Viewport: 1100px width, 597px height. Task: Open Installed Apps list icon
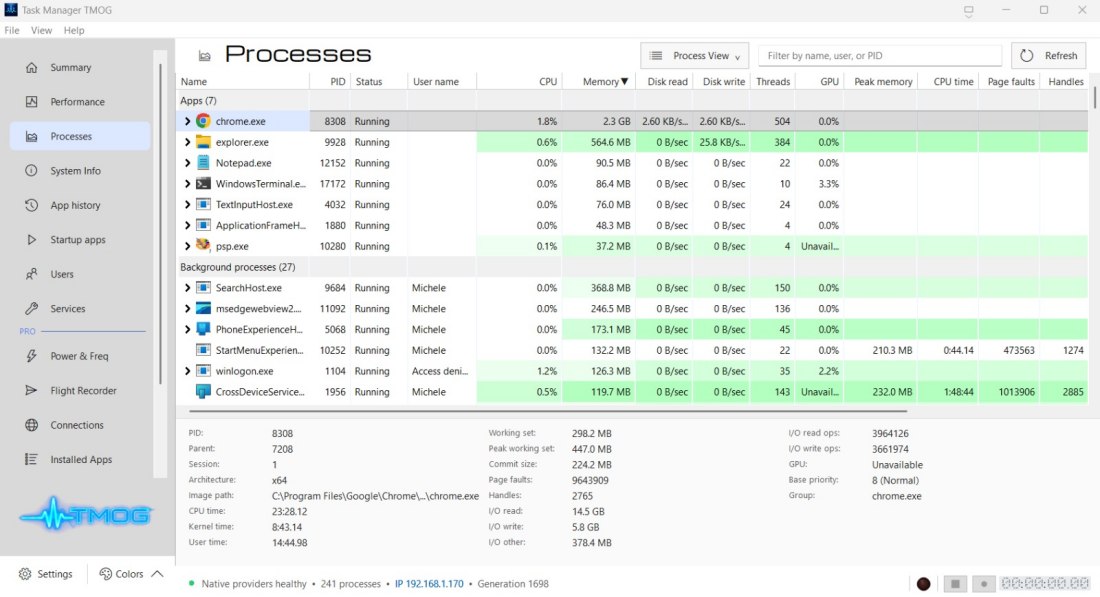click(x=31, y=459)
